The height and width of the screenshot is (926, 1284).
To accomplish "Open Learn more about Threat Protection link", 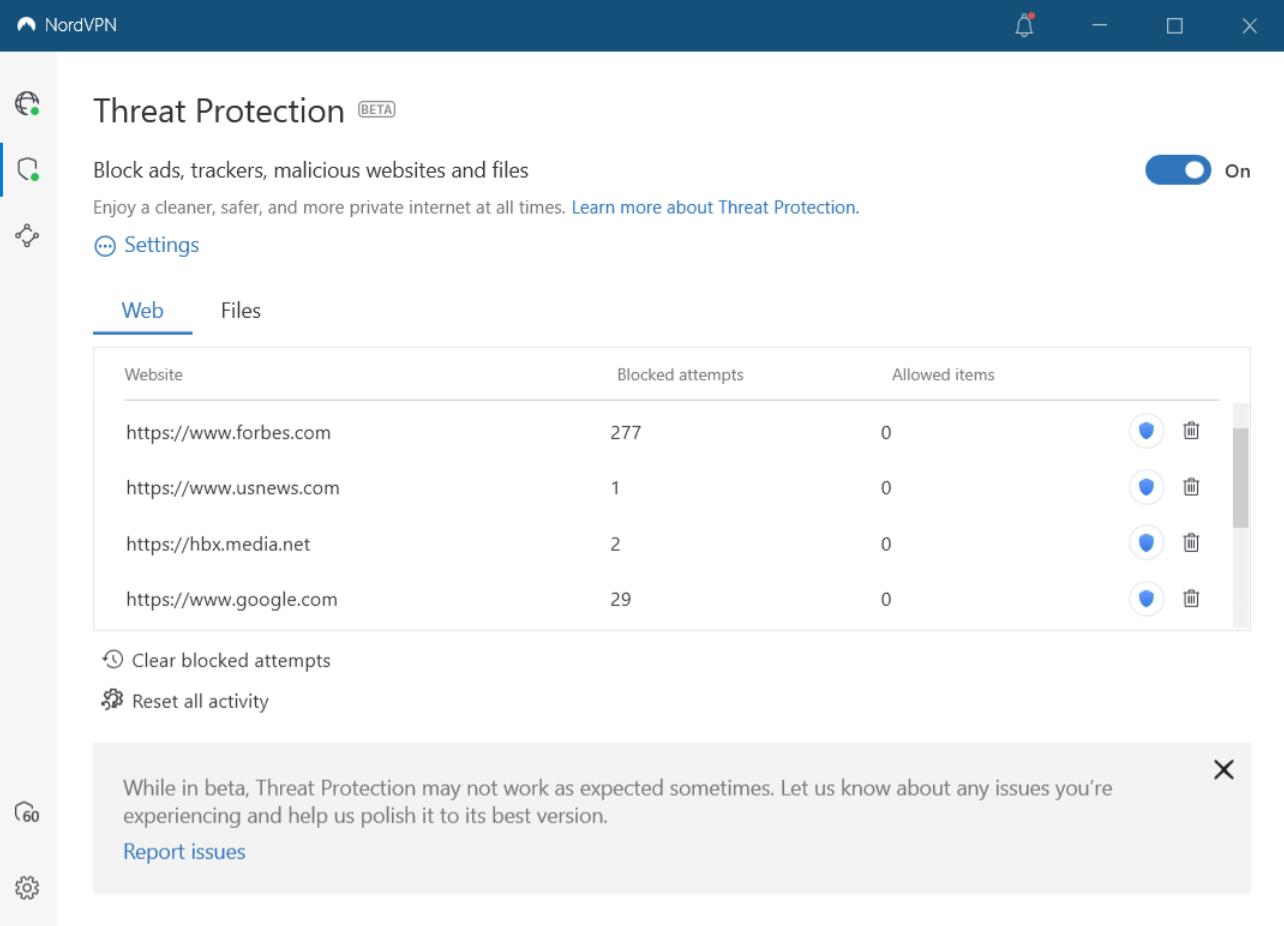I will click(715, 208).
